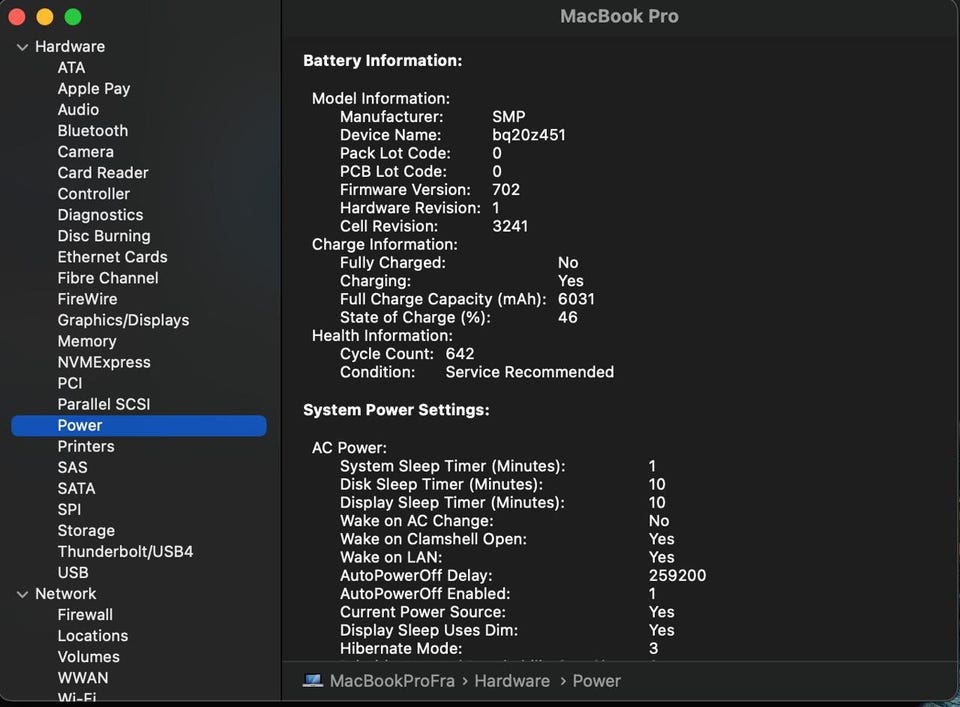This screenshot has height=707, width=960.
Task: Click Power in the bottom path bar
Action: tap(597, 681)
